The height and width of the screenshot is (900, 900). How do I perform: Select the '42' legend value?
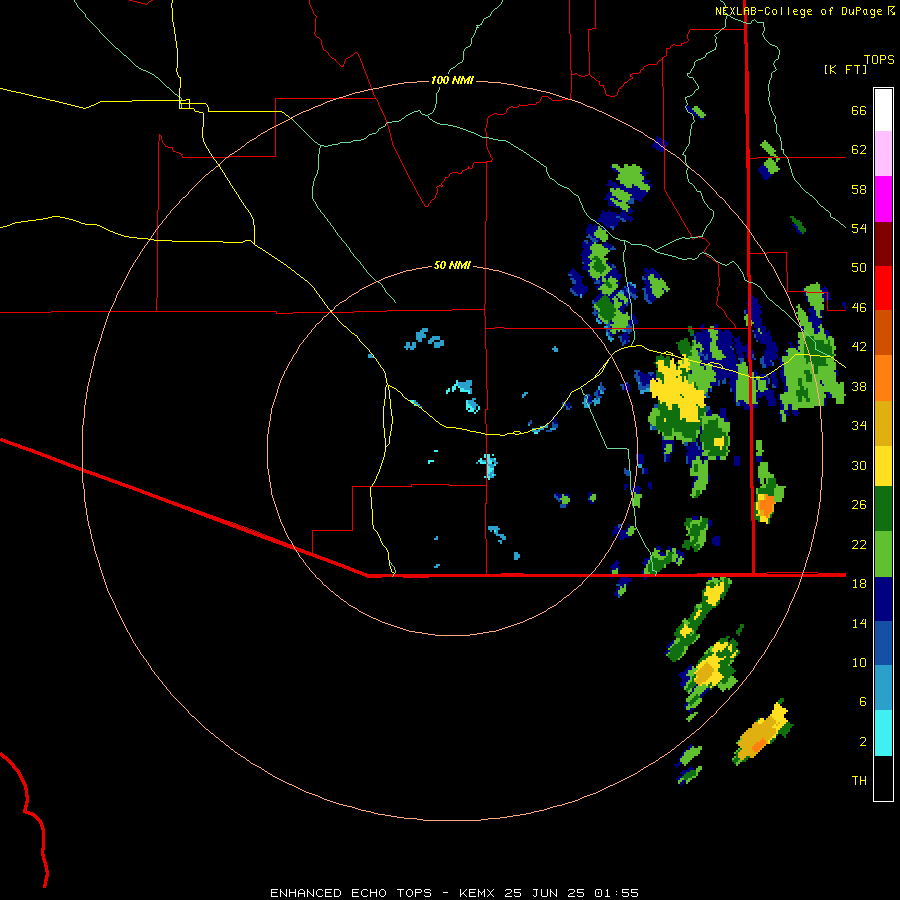tap(859, 347)
